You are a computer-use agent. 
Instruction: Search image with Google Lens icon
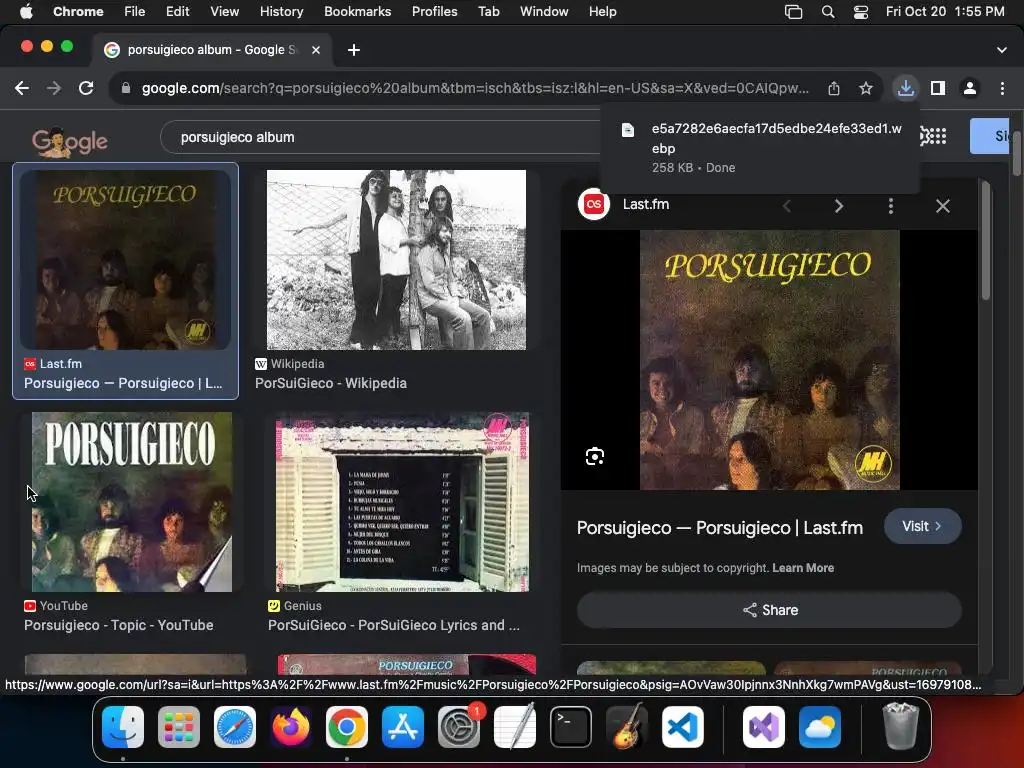click(x=594, y=456)
